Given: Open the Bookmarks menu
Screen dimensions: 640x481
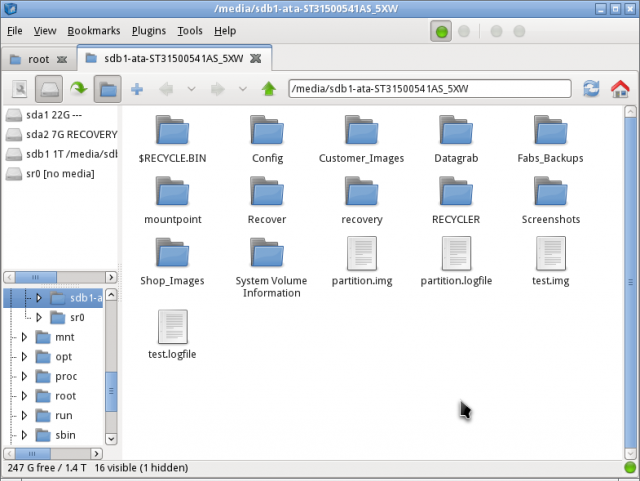Looking at the screenshot, I should 95,32.
